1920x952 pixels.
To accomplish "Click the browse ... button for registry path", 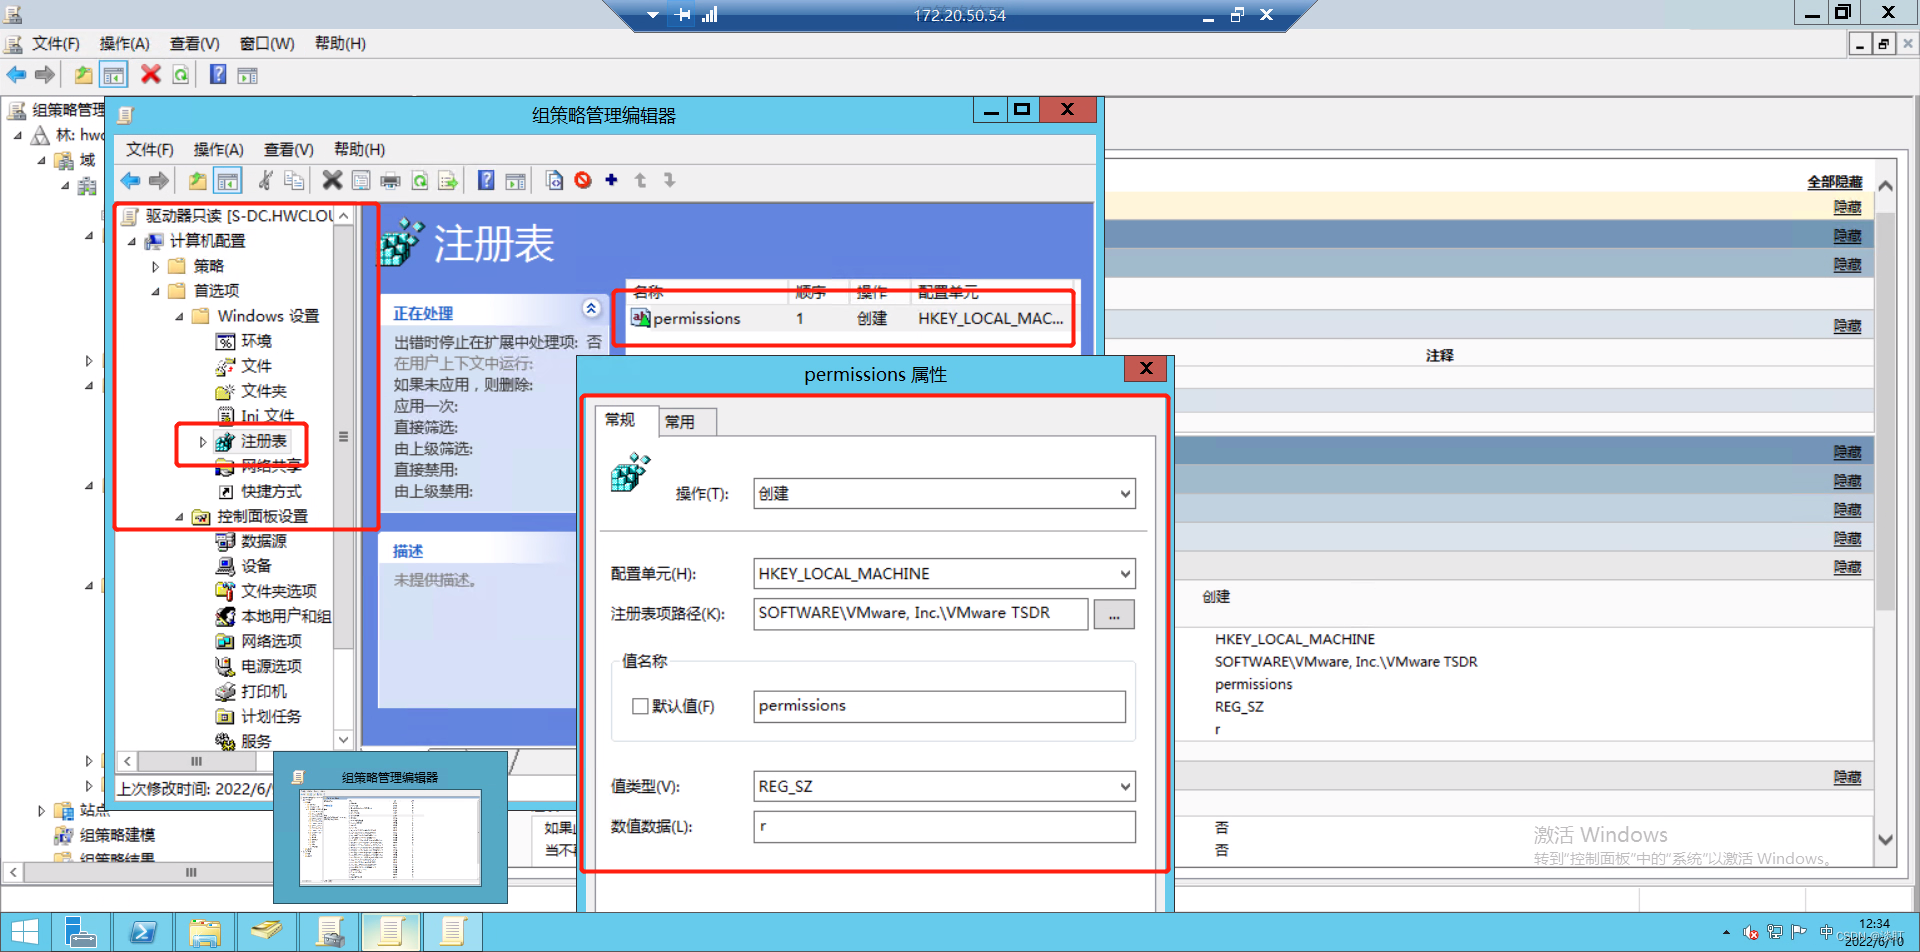I will pyautogui.click(x=1114, y=614).
